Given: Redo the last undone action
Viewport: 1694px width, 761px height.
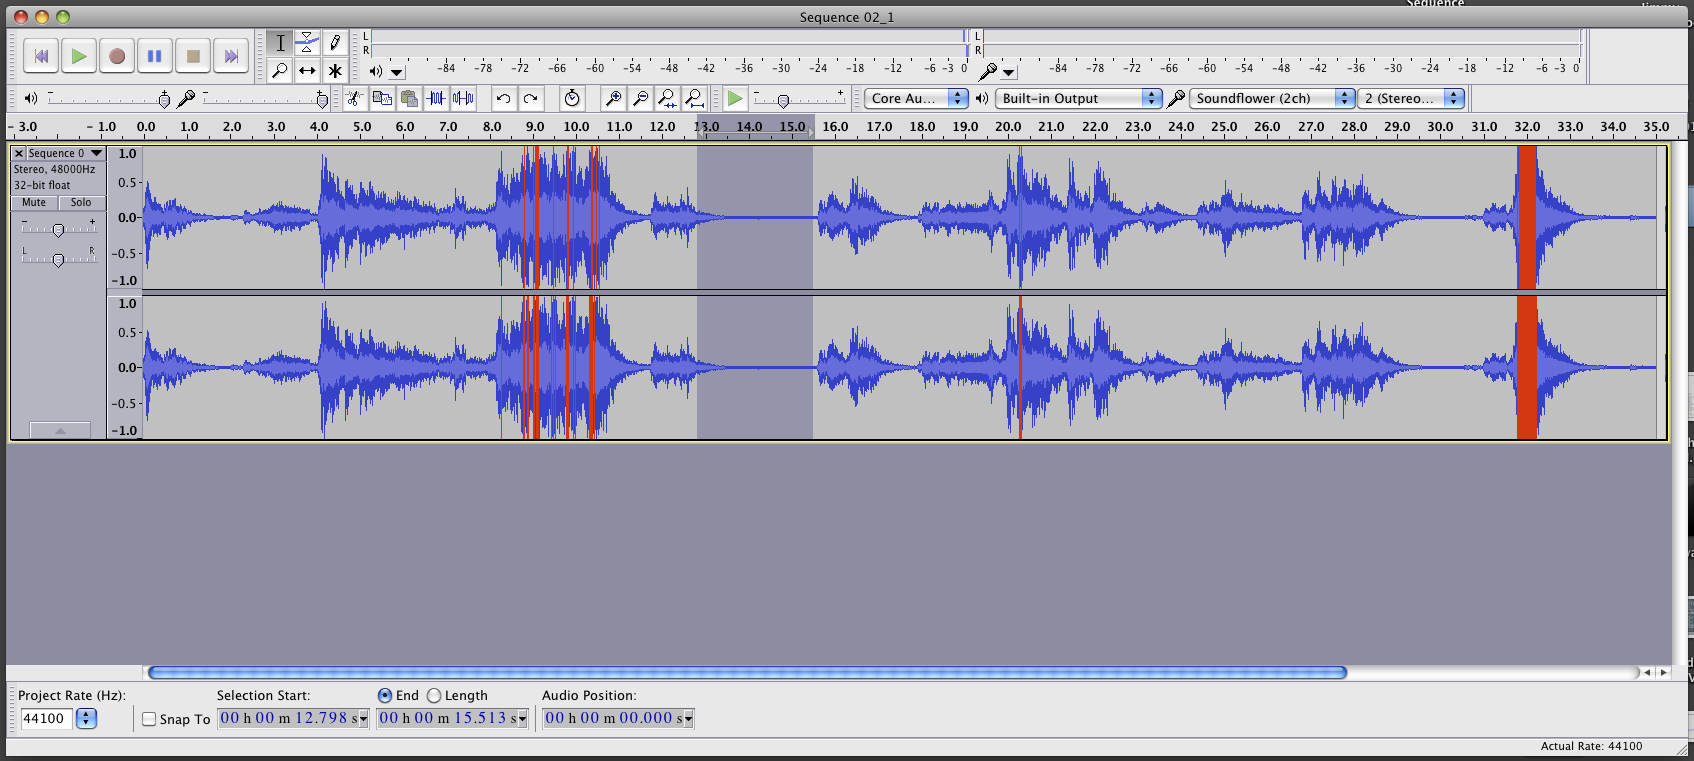Looking at the screenshot, I should coord(531,98).
